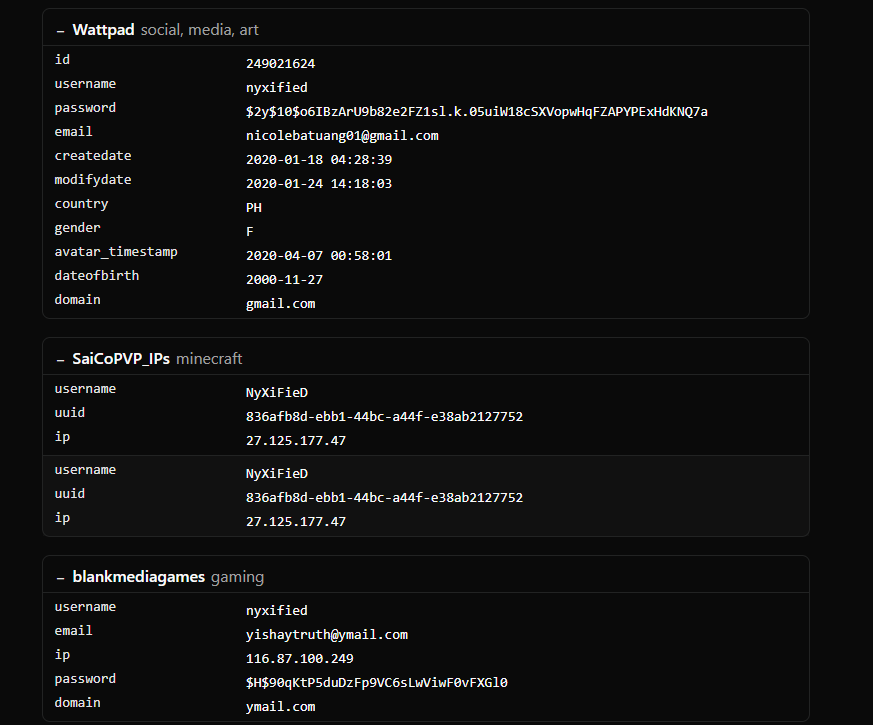Click the blankmediagames 'domain' field label
873x725 pixels.
pyautogui.click(x=77, y=703)
